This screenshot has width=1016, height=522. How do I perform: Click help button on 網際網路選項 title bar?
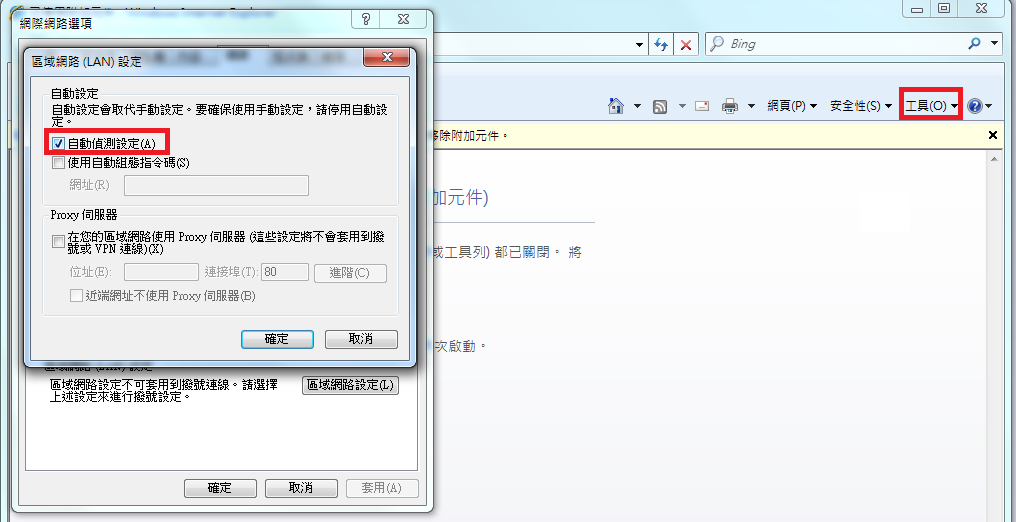[366, 20]
